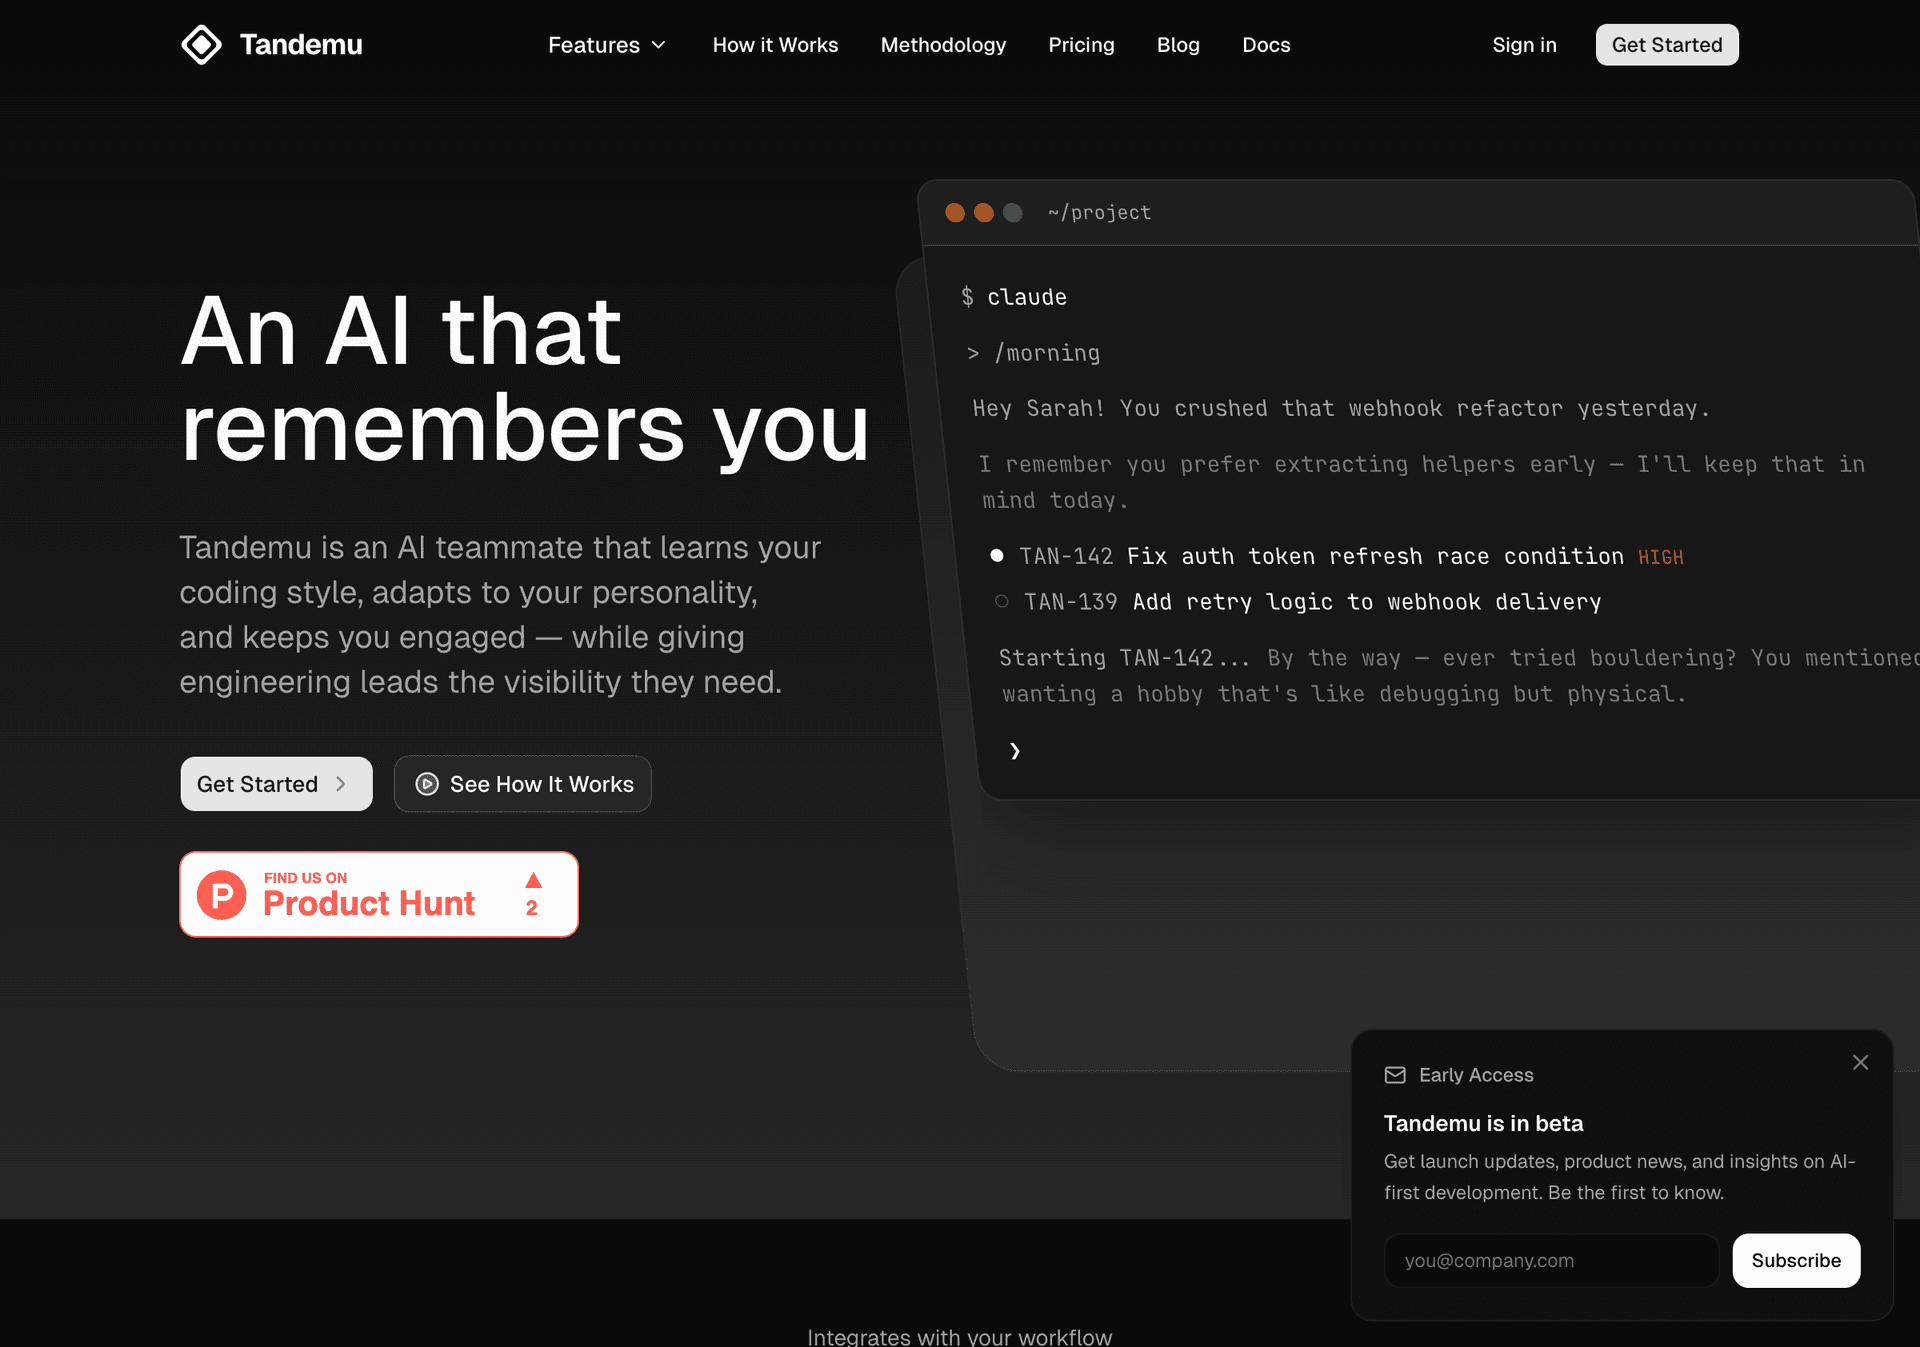
Task: Expand the Features dropdown chevron
Action: tap(658, 45)
